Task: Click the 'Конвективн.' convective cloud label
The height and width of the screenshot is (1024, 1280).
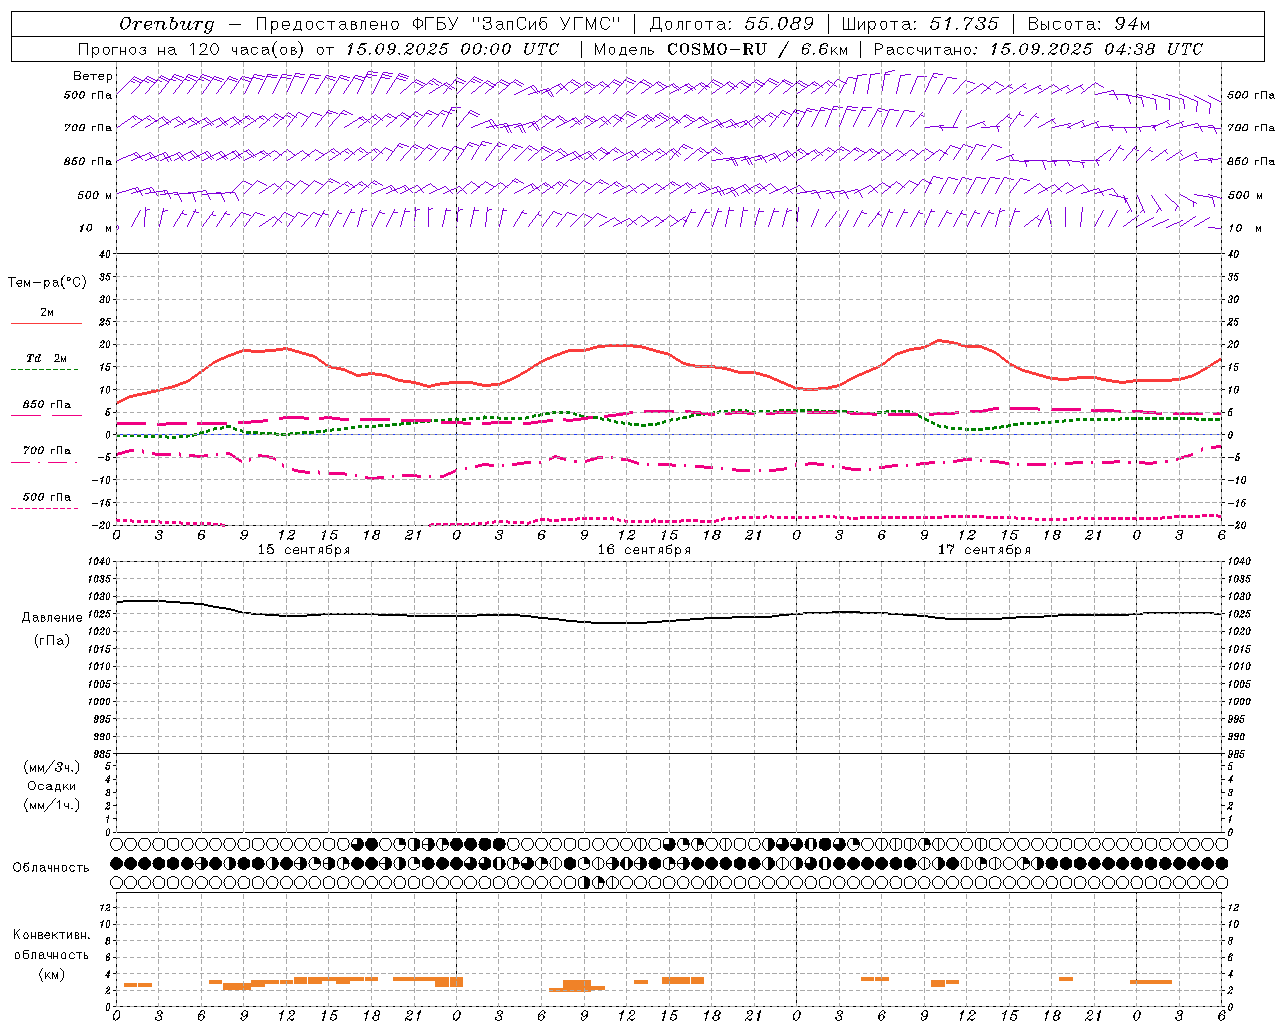Action: (52, 935)
